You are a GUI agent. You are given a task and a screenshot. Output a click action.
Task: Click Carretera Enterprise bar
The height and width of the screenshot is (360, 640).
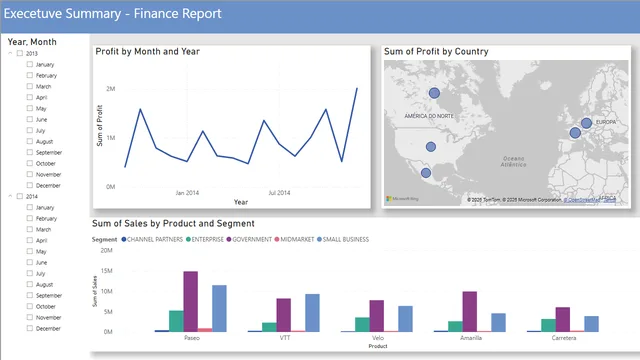point(549,325)
